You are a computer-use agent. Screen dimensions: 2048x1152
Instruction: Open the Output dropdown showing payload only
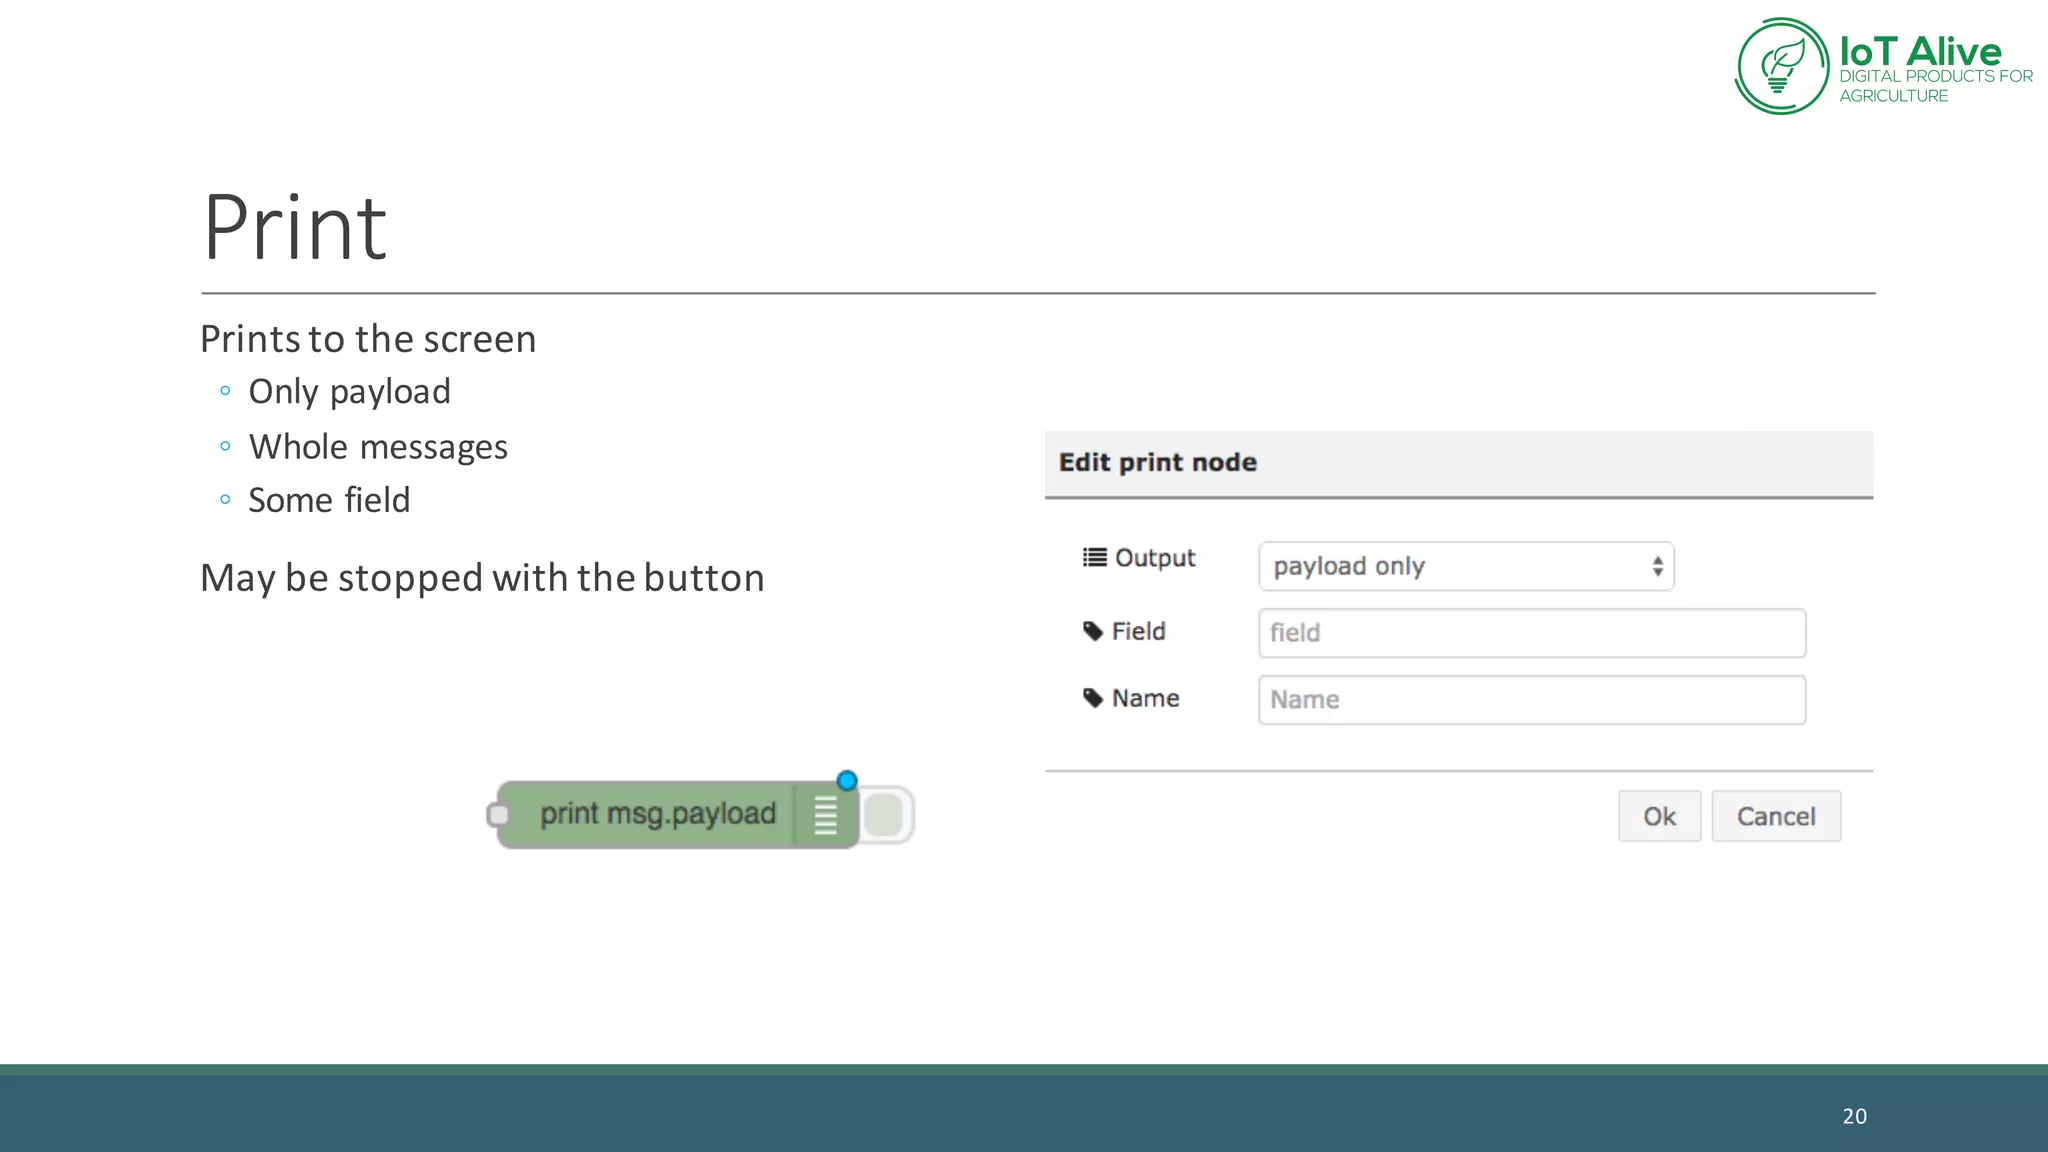click(1466, 566)
